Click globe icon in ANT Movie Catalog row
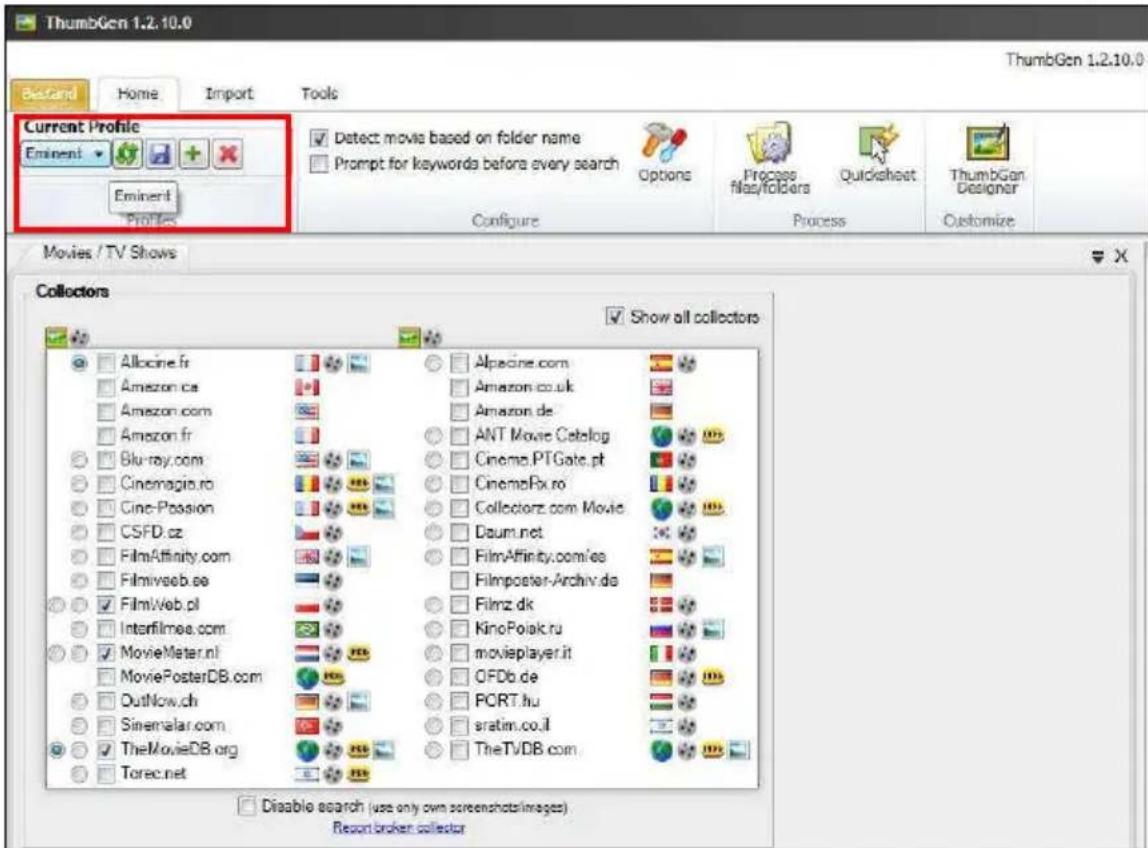Viewport: 1148px width, 848px height. [661, 436]
